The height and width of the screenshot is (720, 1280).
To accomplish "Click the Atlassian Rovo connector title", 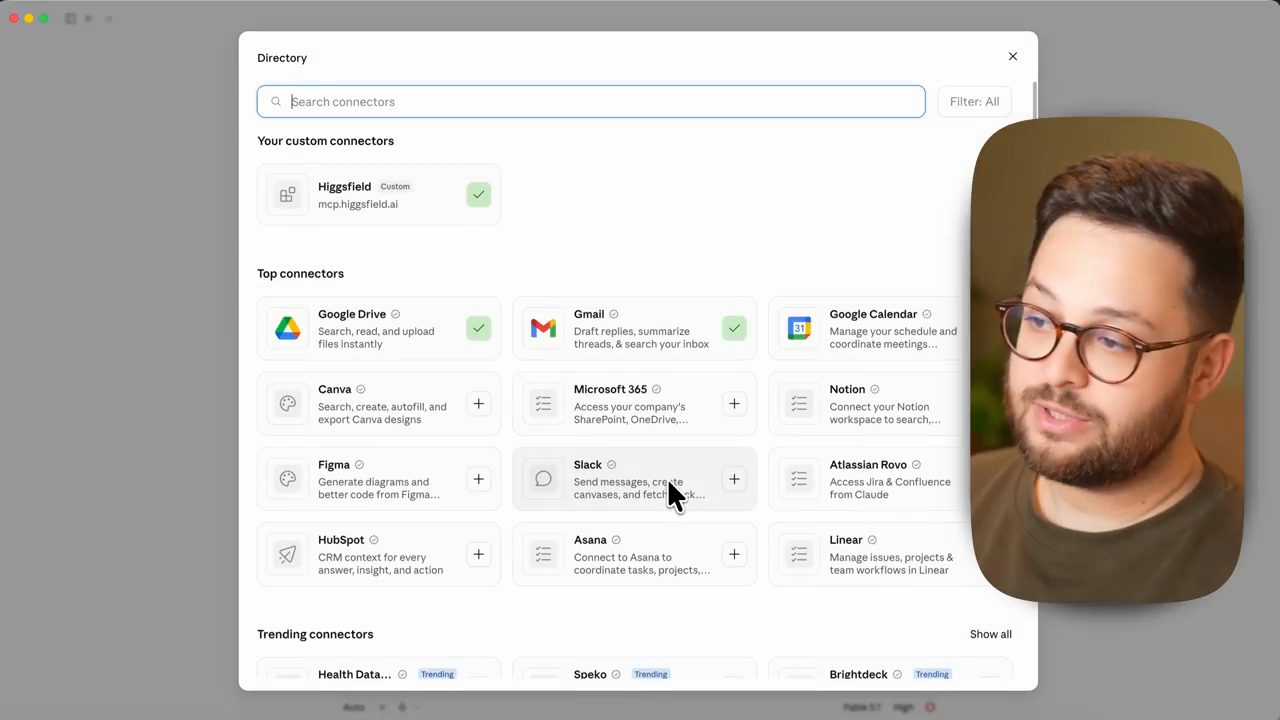I will (x=868, y=464).
